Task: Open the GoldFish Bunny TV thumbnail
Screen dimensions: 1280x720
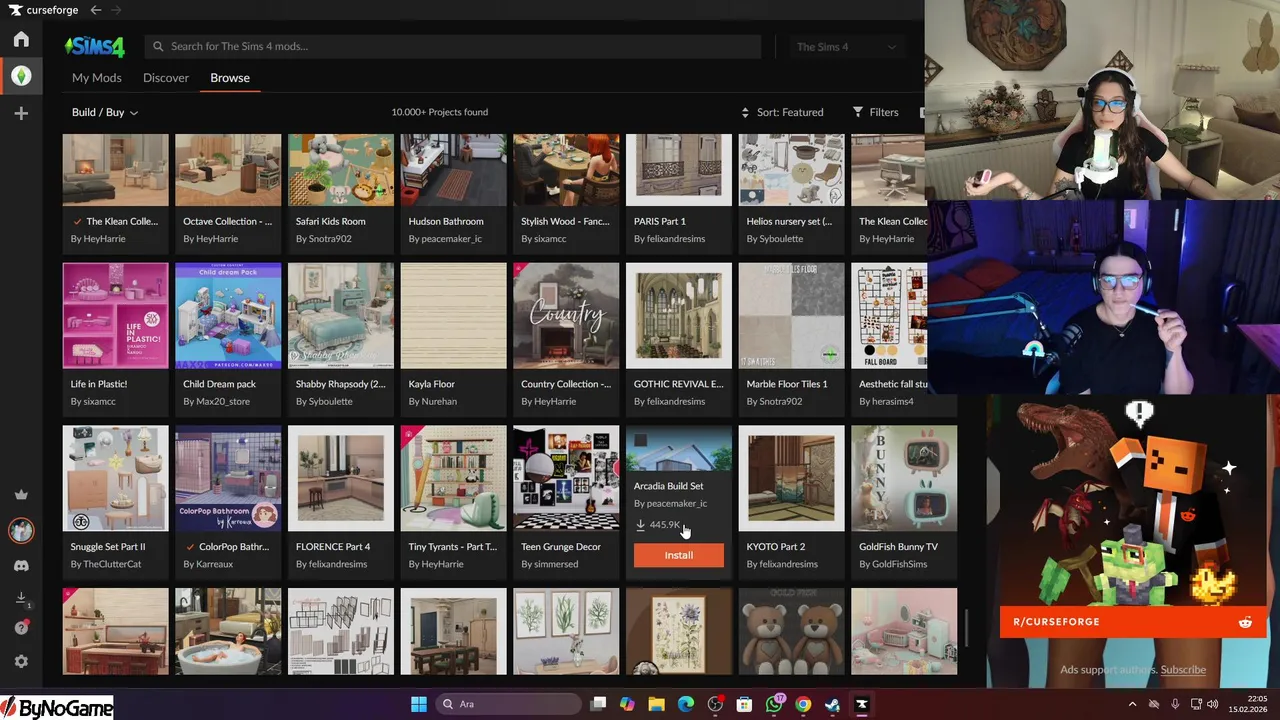Action: click(x=904, y=478)
